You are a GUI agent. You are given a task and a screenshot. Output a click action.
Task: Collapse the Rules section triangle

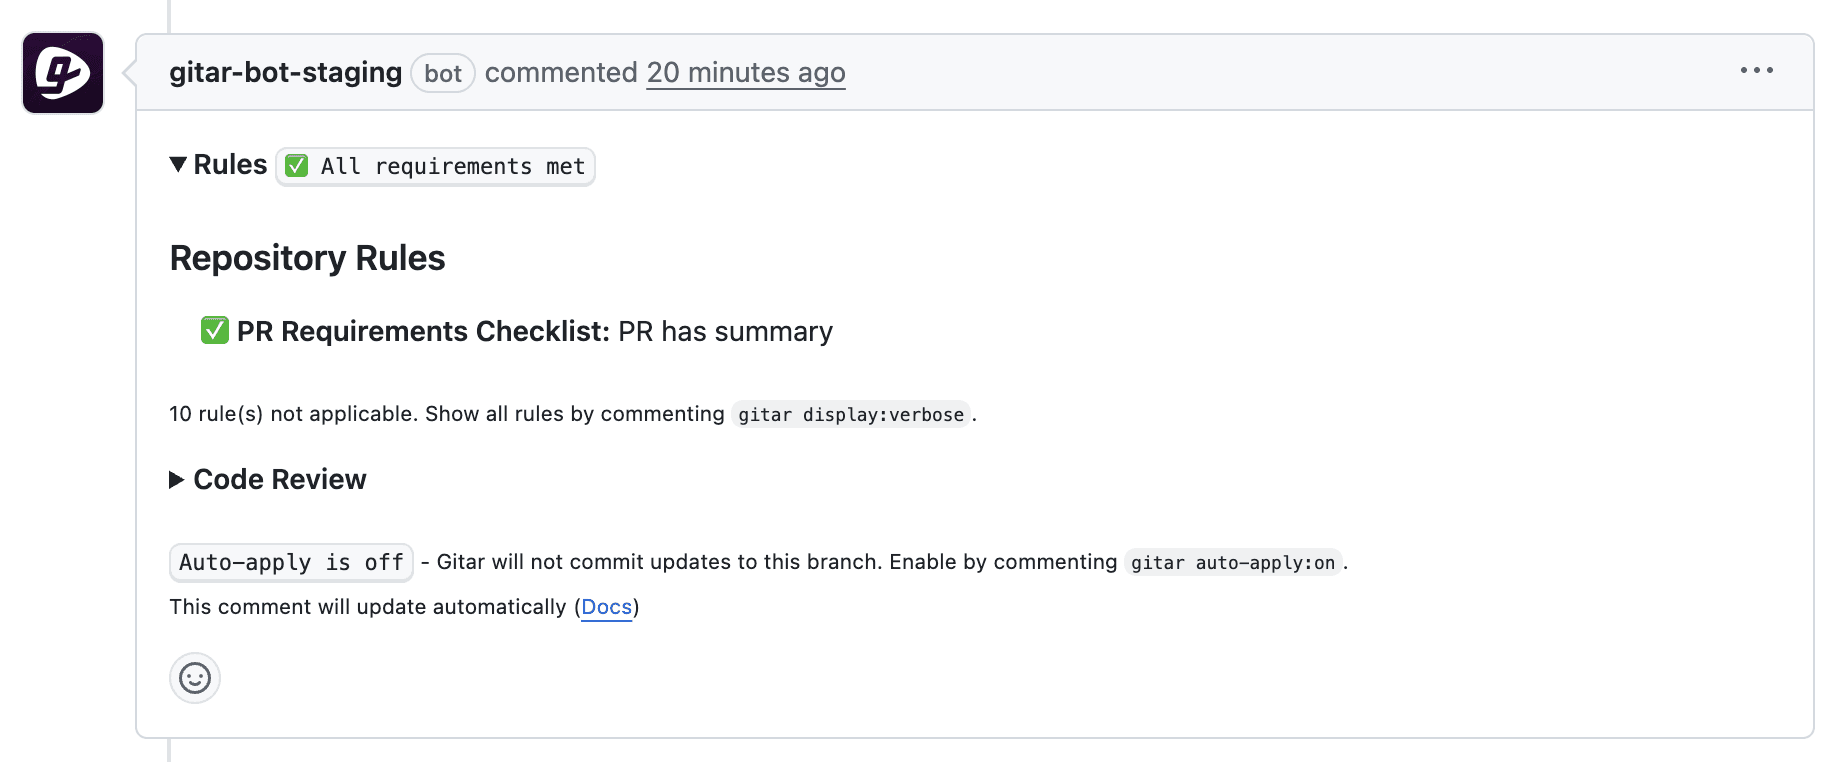(178, 164)
